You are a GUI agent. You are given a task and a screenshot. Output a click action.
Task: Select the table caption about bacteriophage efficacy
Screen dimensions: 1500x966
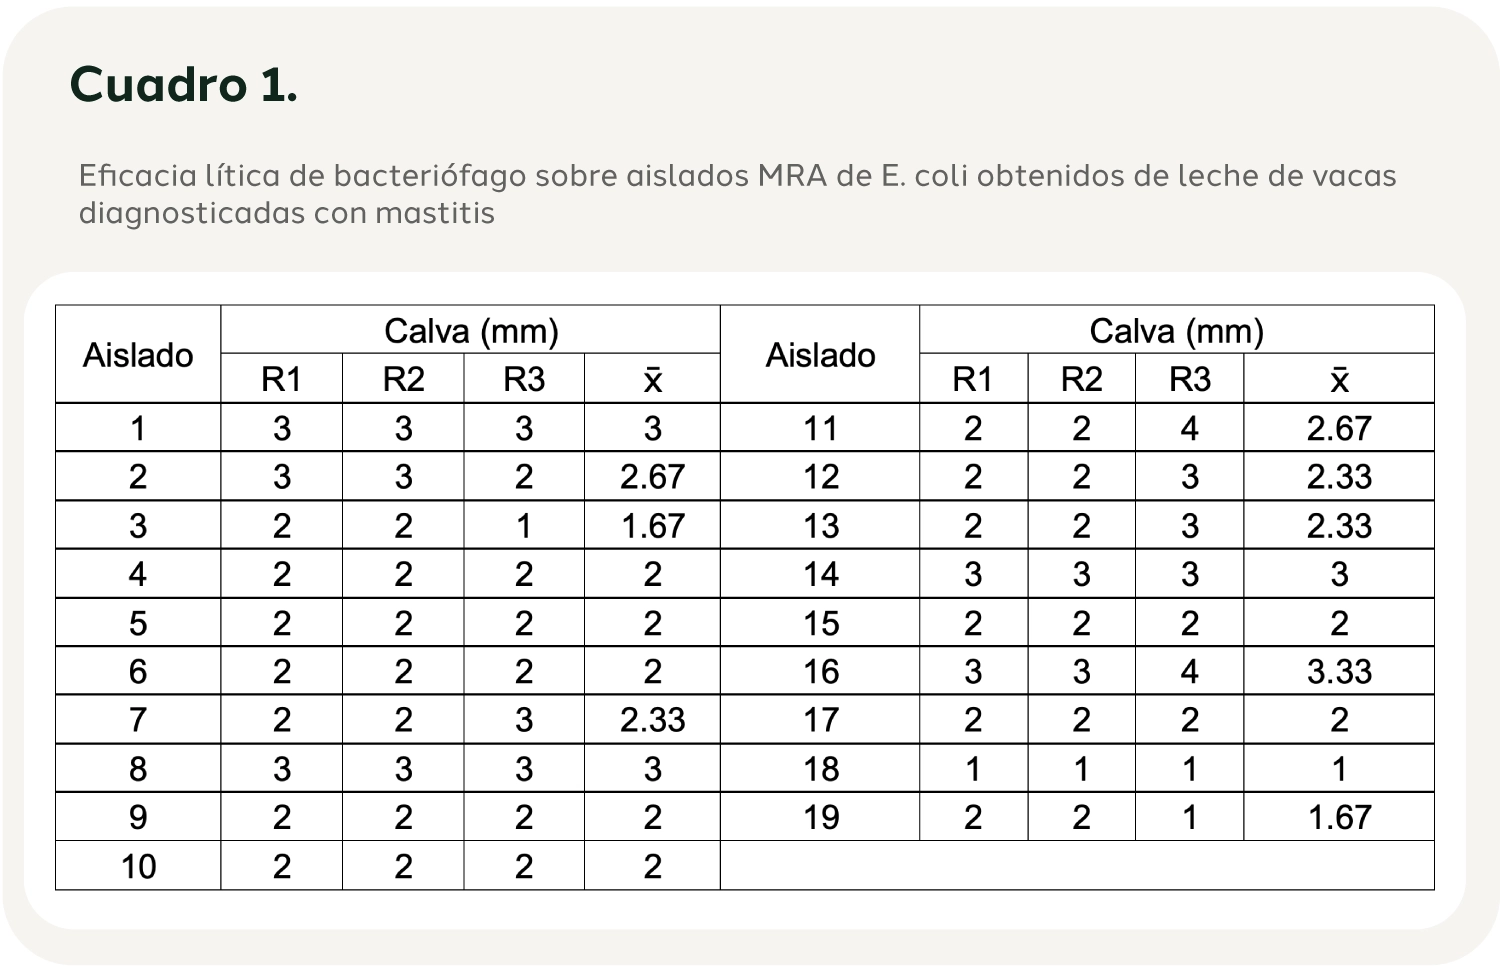[737, 194]
